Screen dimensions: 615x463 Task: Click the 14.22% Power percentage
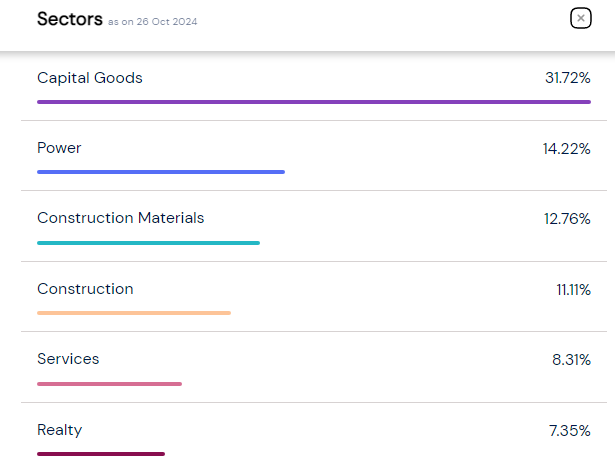[567, 148]
